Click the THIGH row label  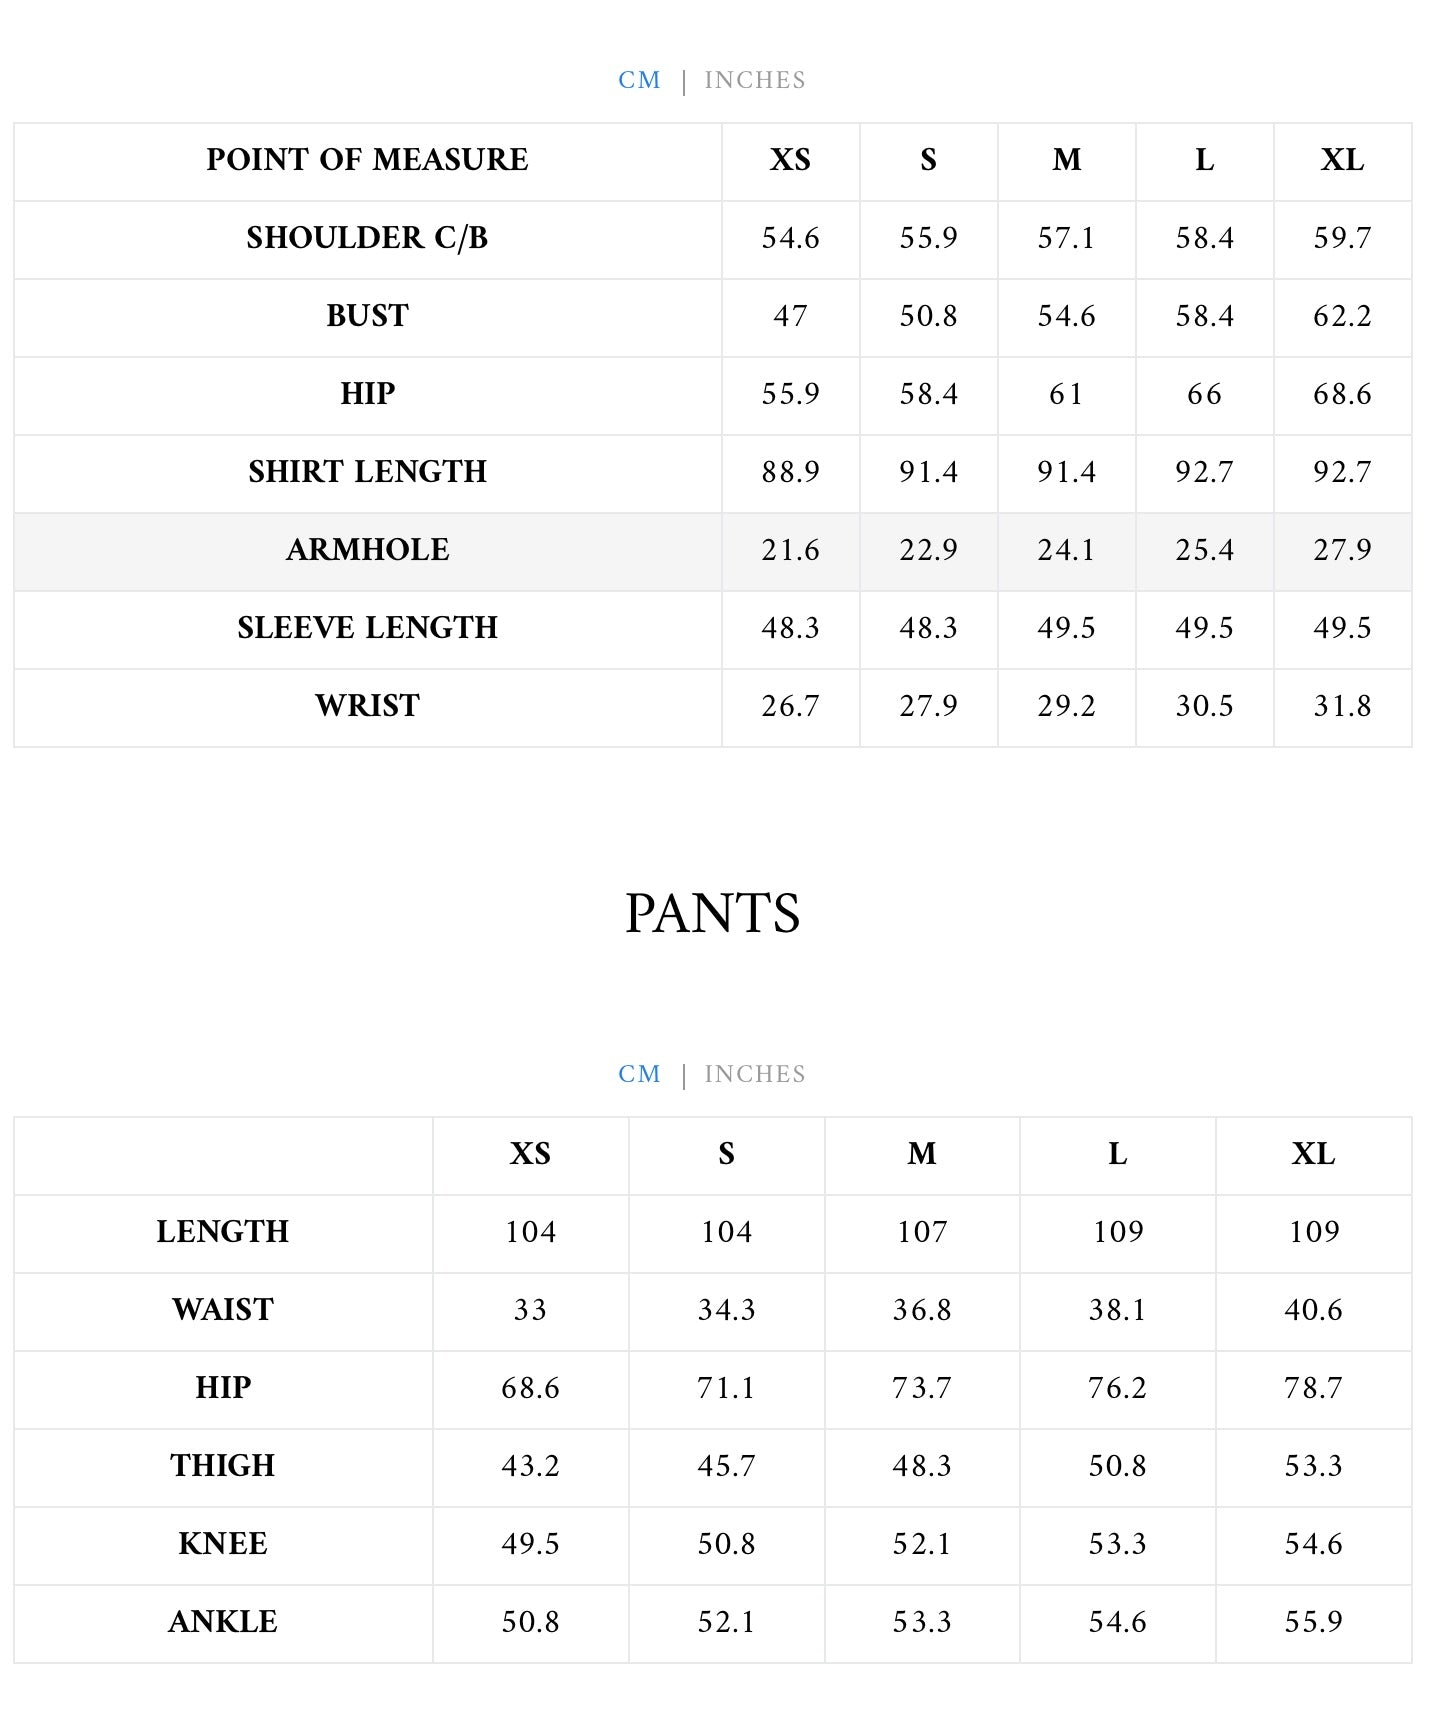(x=223, y=1466)
